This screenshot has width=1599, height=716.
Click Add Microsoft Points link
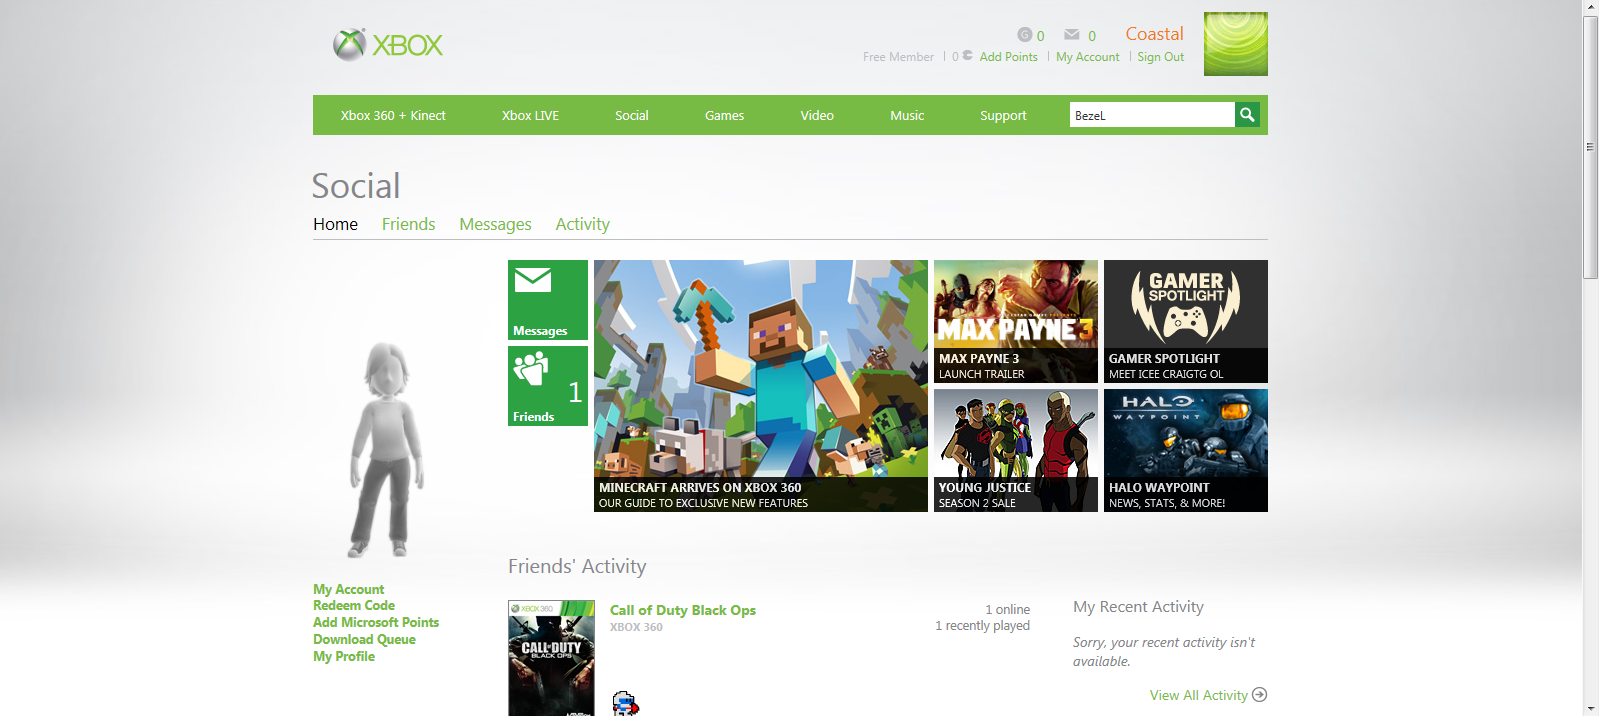pyautogui.click(x=376, y=622)
